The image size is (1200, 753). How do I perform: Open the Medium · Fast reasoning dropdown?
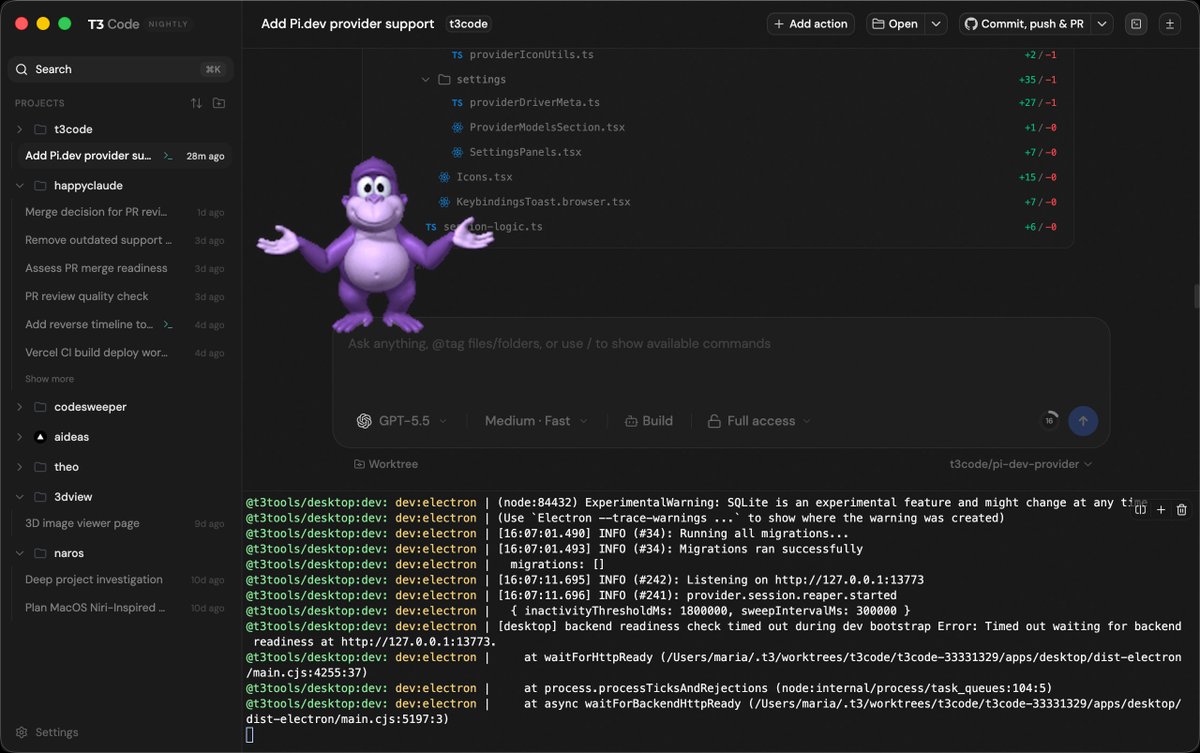[x=536, y=421]
